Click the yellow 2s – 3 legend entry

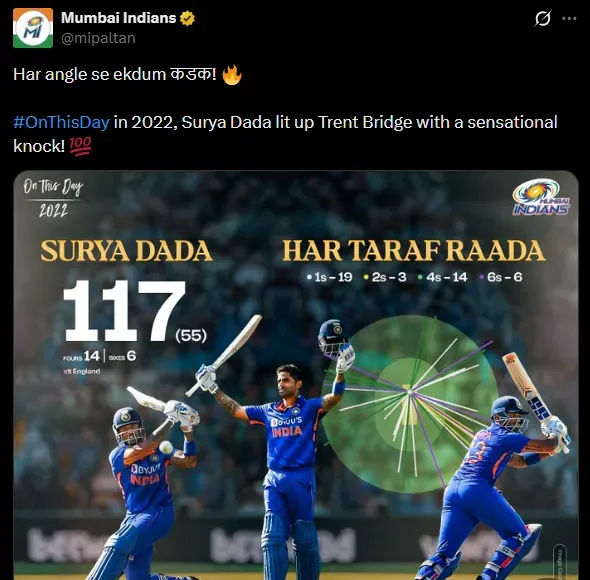tap(385, 277)
